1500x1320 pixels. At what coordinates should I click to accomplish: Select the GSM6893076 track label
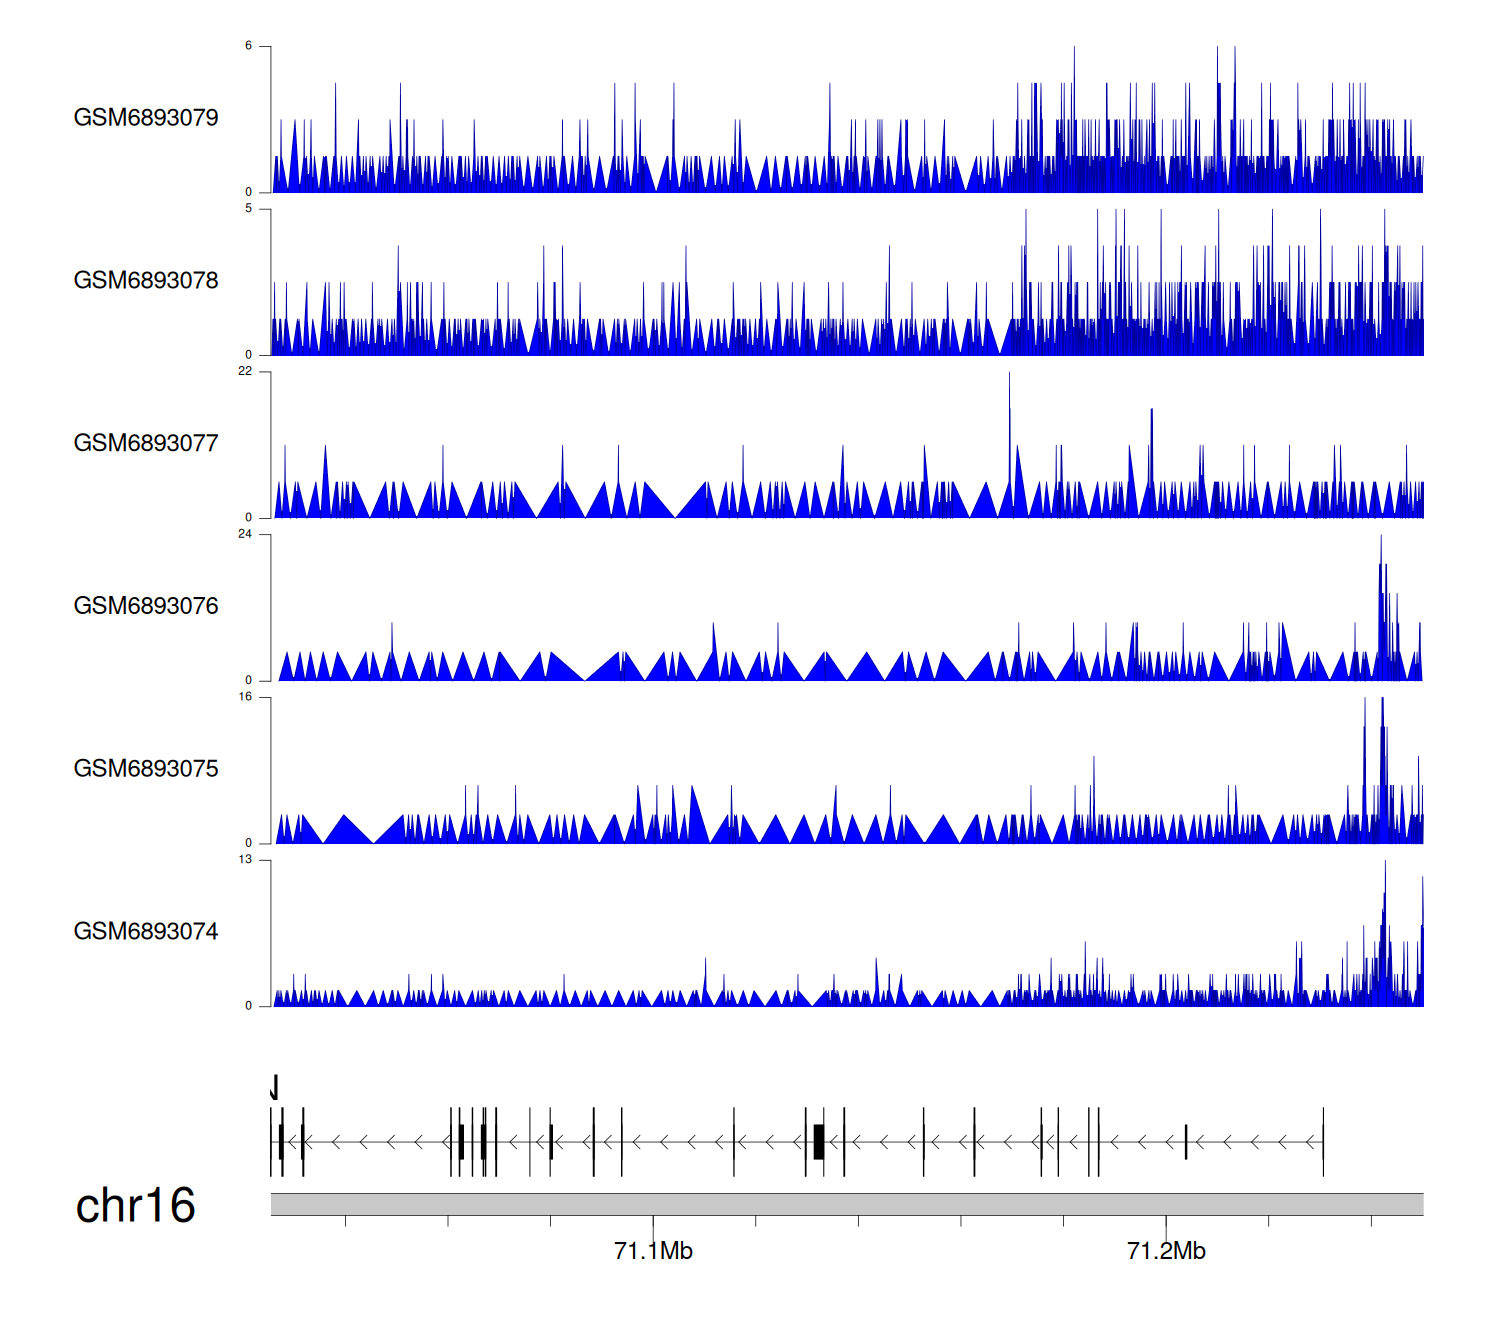point(146,607)
